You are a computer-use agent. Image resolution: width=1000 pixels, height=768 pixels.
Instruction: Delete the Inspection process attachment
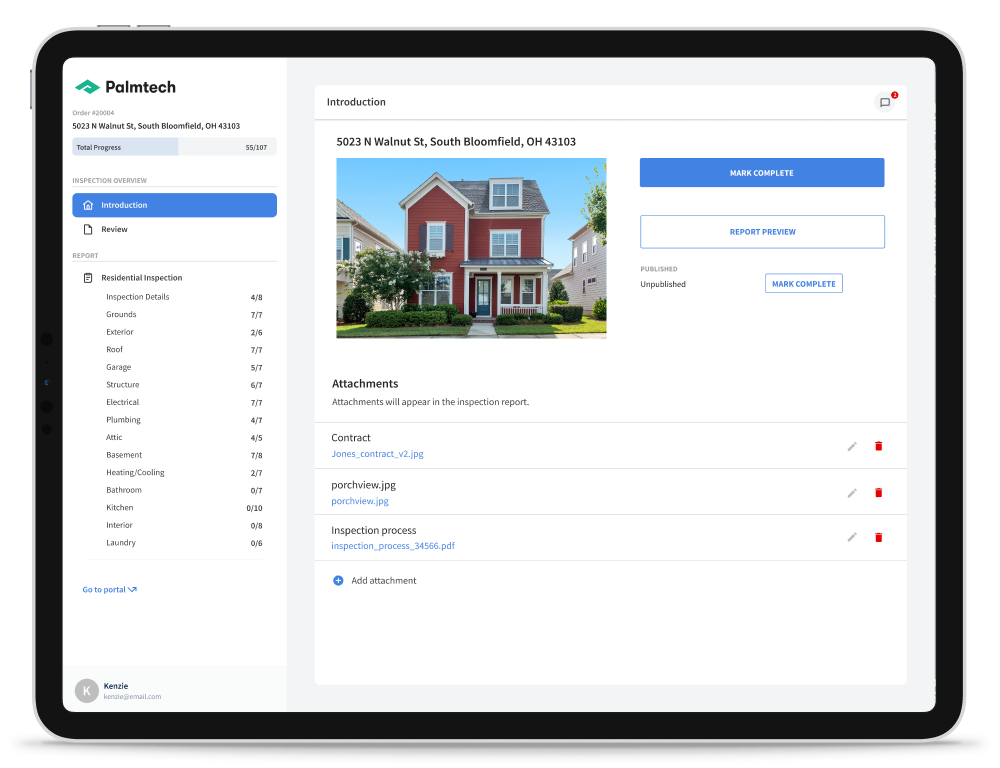click(x=878, y=537)
